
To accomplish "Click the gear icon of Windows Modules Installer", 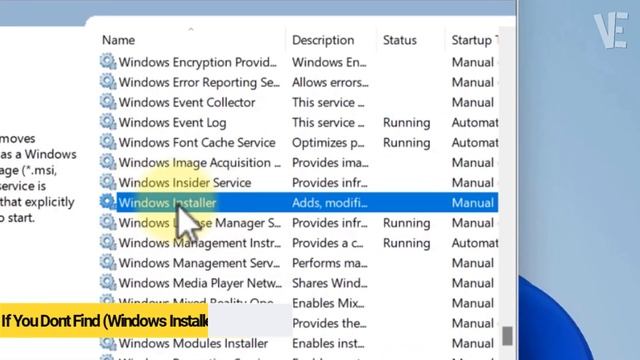I will point(108,342).
